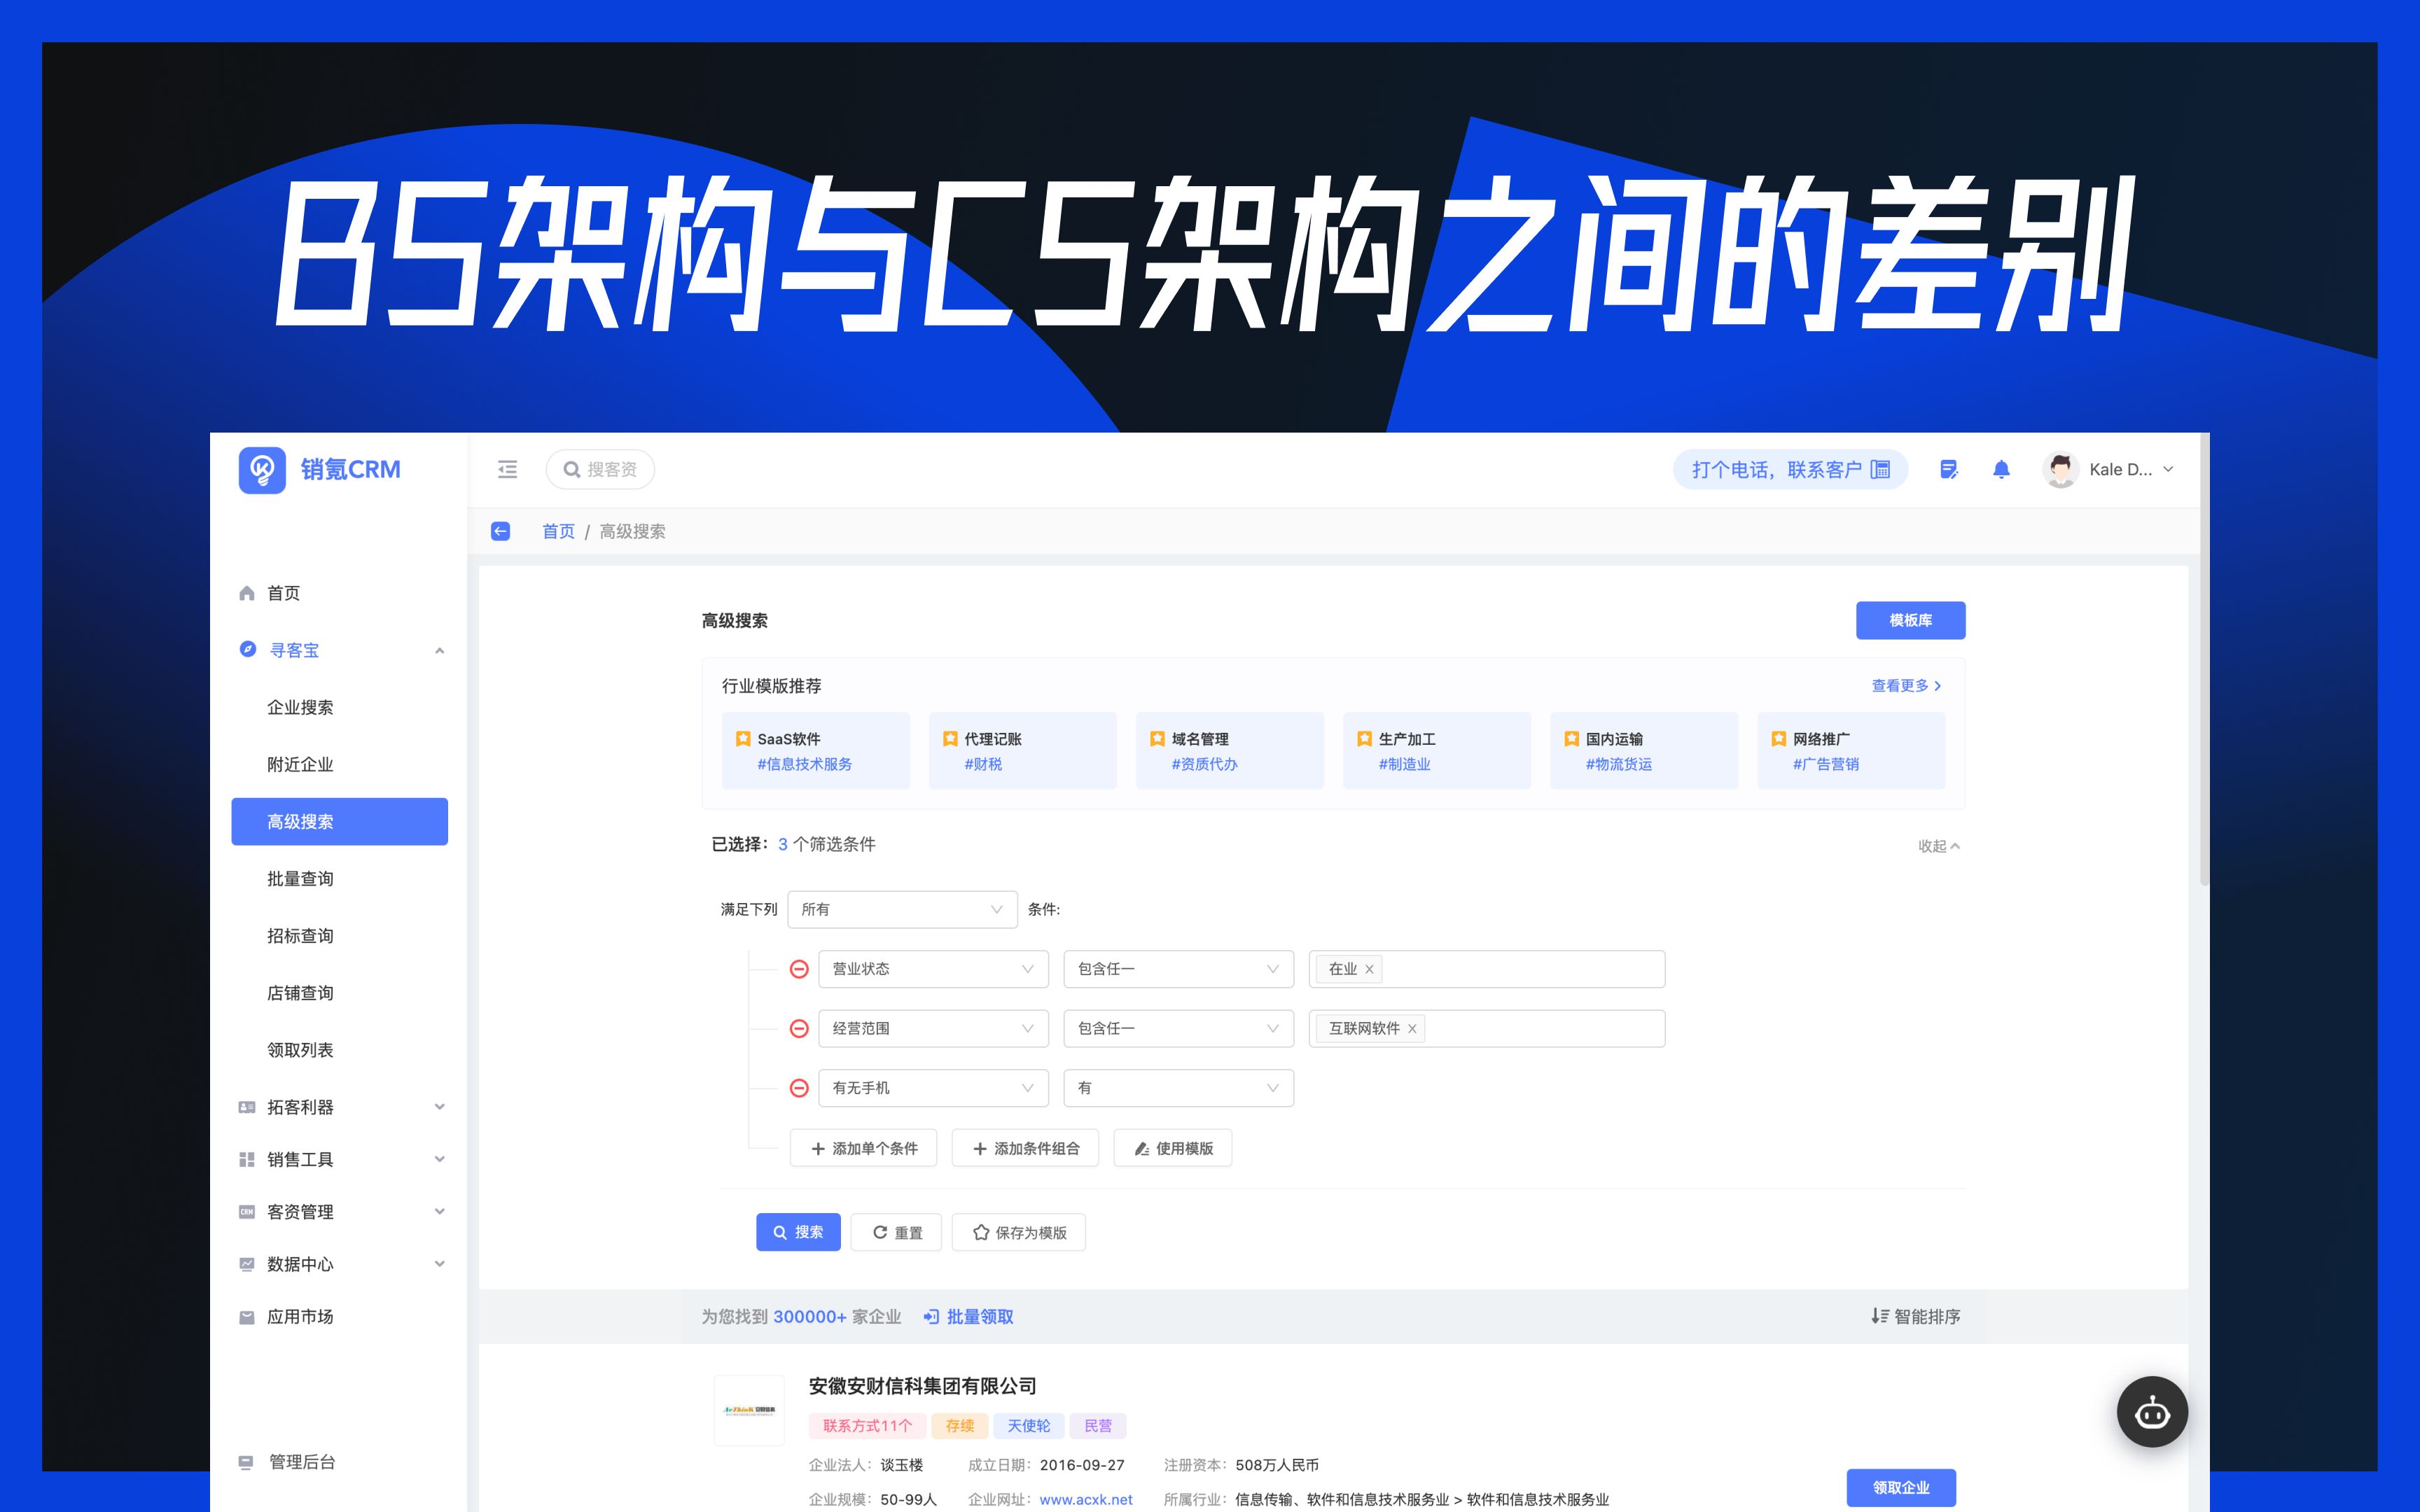Expand the 销售工具 sidebar section arrow
This screenshot has height=1512, width=2420.
point(439,1159)
